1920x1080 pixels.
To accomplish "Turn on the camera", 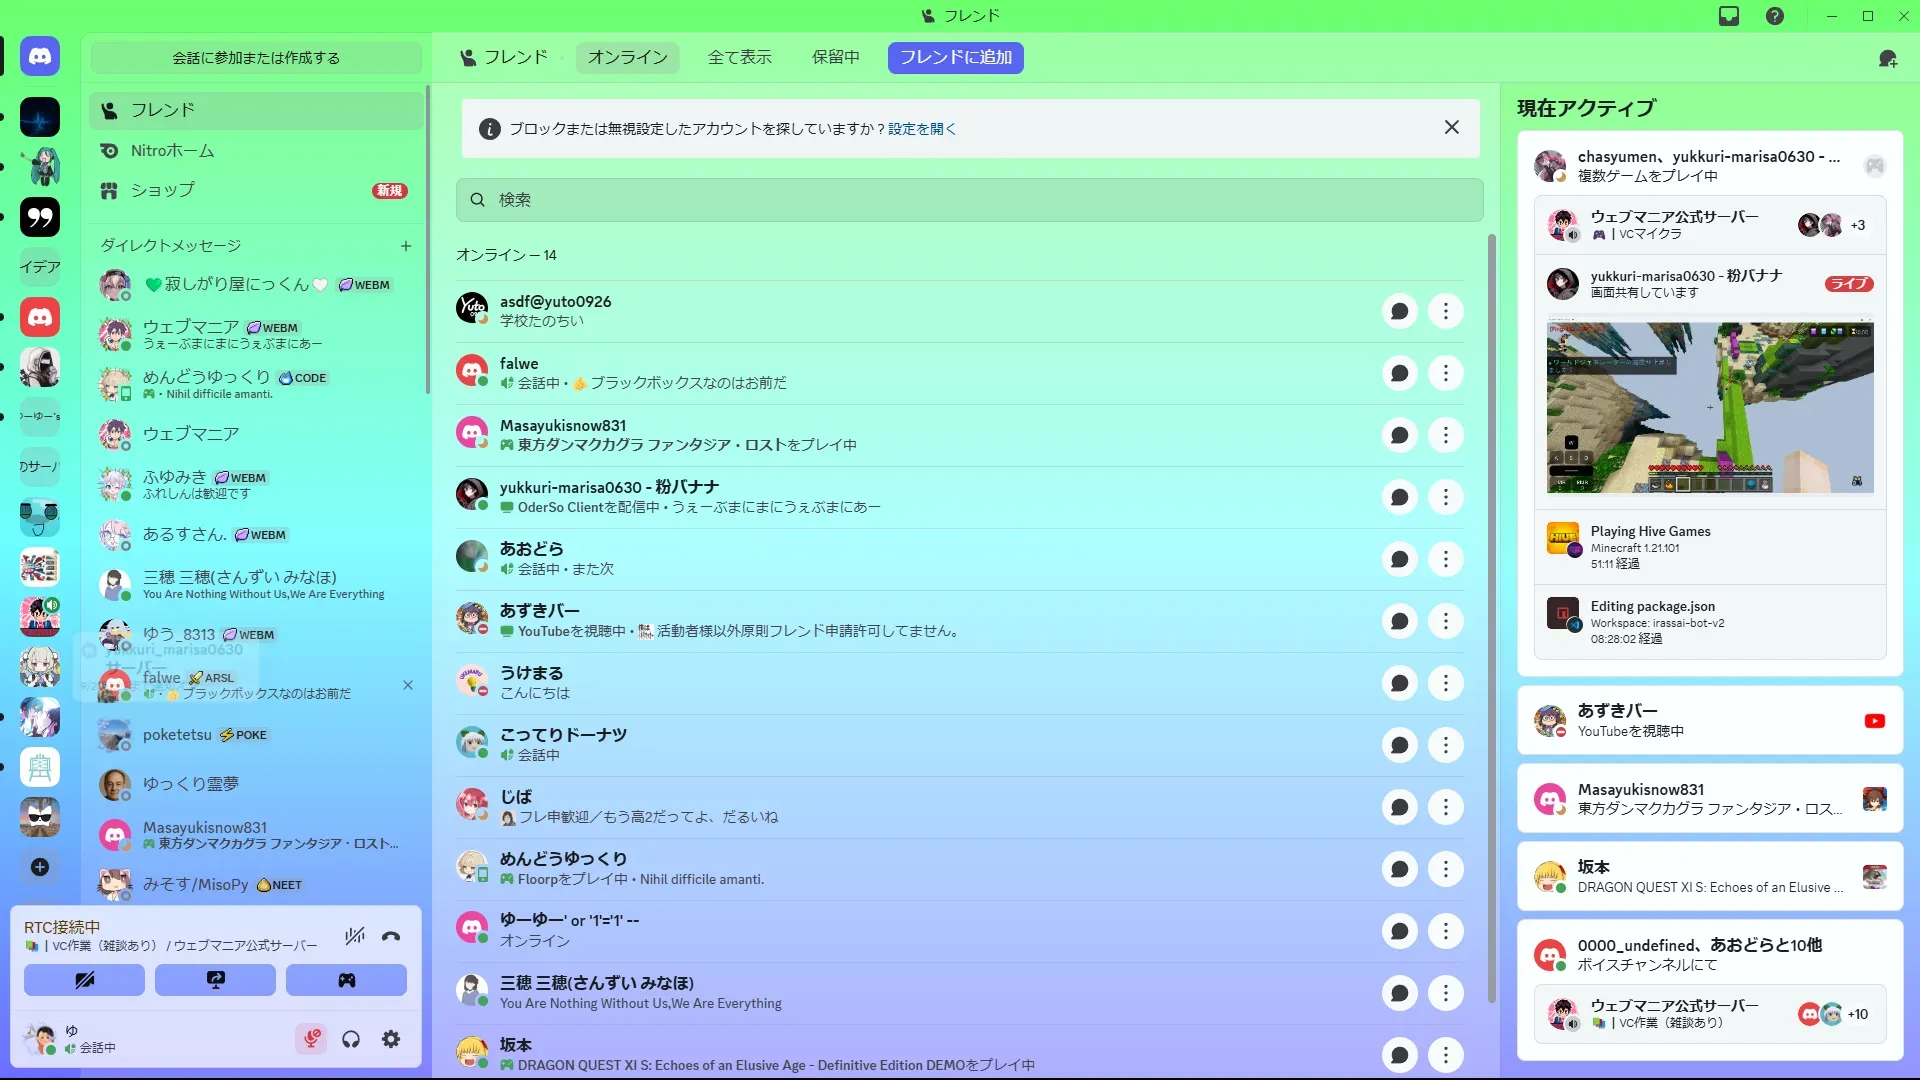I will coord(84,980).
